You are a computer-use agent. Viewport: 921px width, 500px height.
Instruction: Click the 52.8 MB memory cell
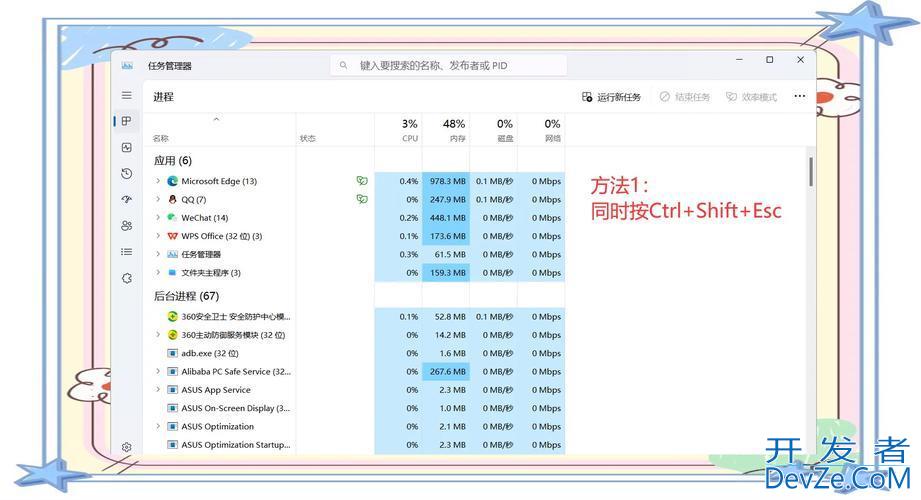tap(446, 317)
